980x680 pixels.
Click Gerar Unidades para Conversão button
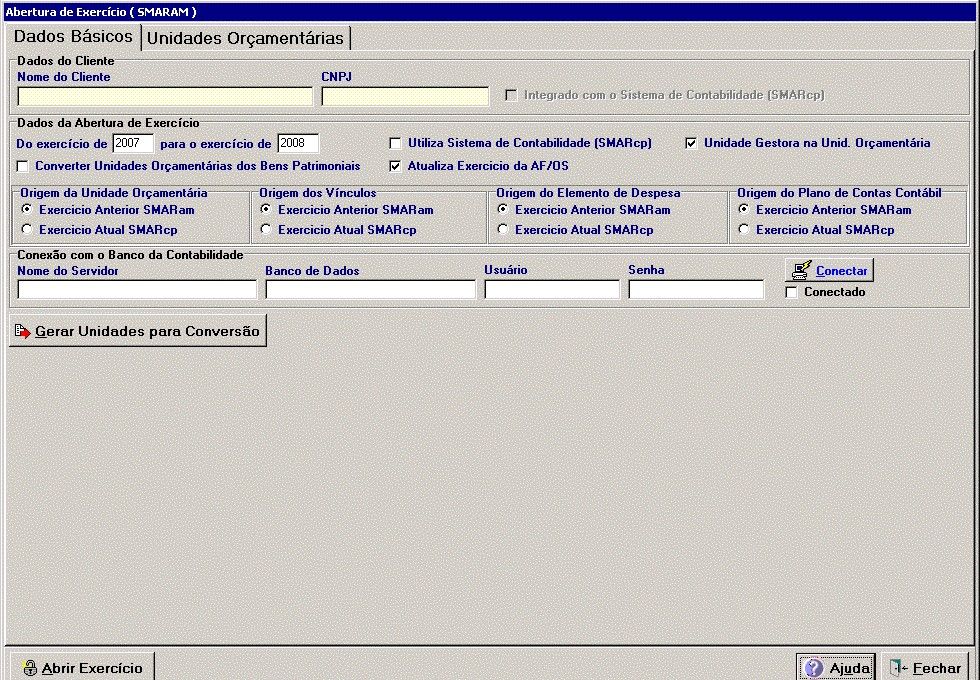138,331
